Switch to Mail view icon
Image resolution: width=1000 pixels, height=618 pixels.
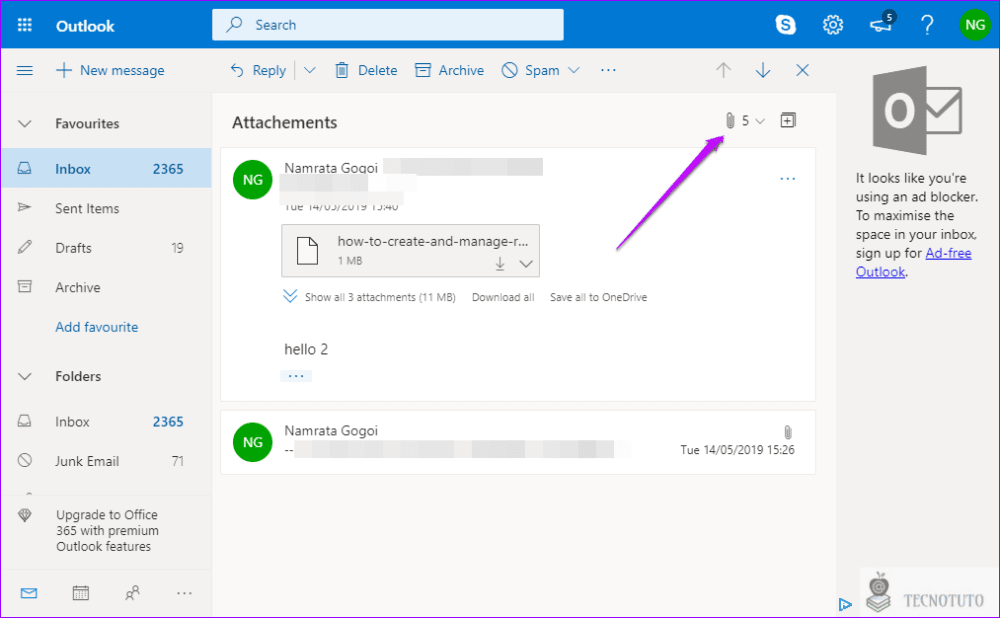coord(29,593)
